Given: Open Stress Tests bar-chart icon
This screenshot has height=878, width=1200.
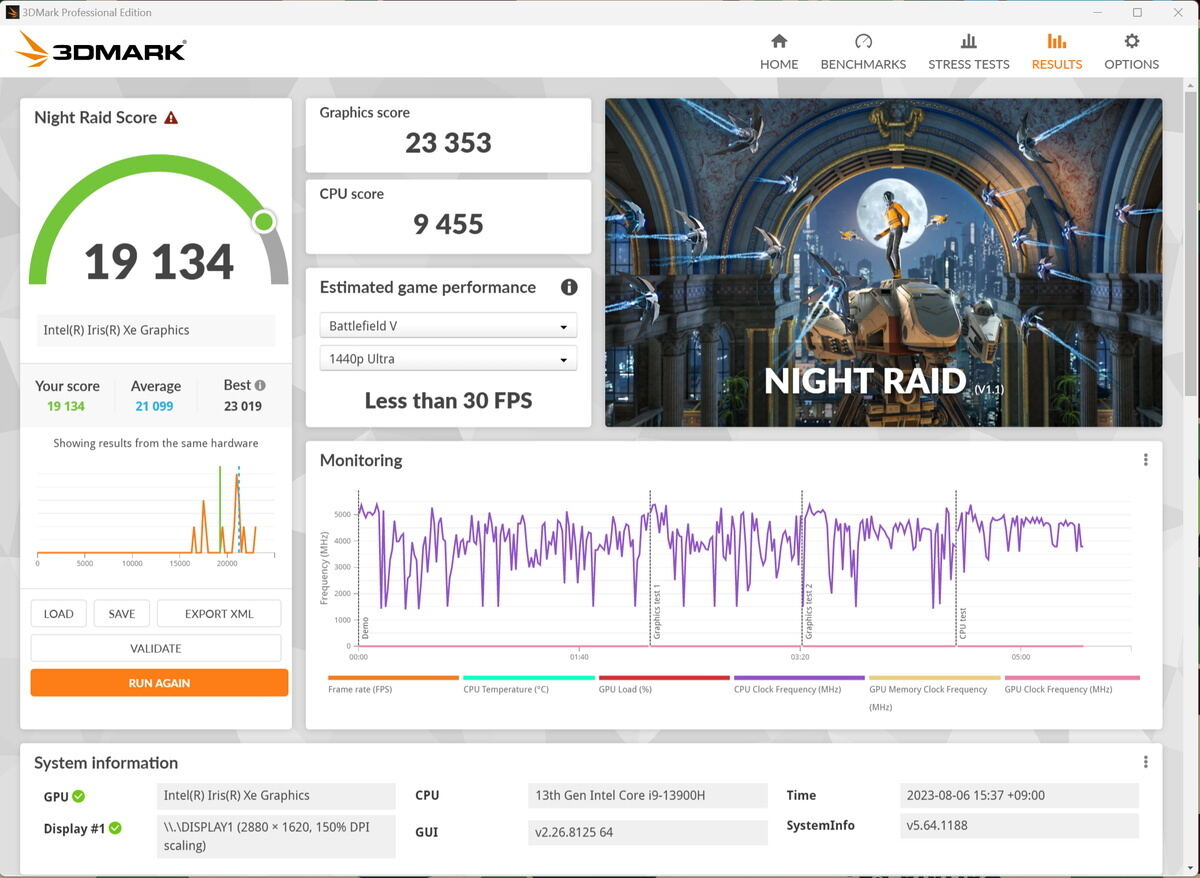Looking at the screenshot, I should point(968,41).
